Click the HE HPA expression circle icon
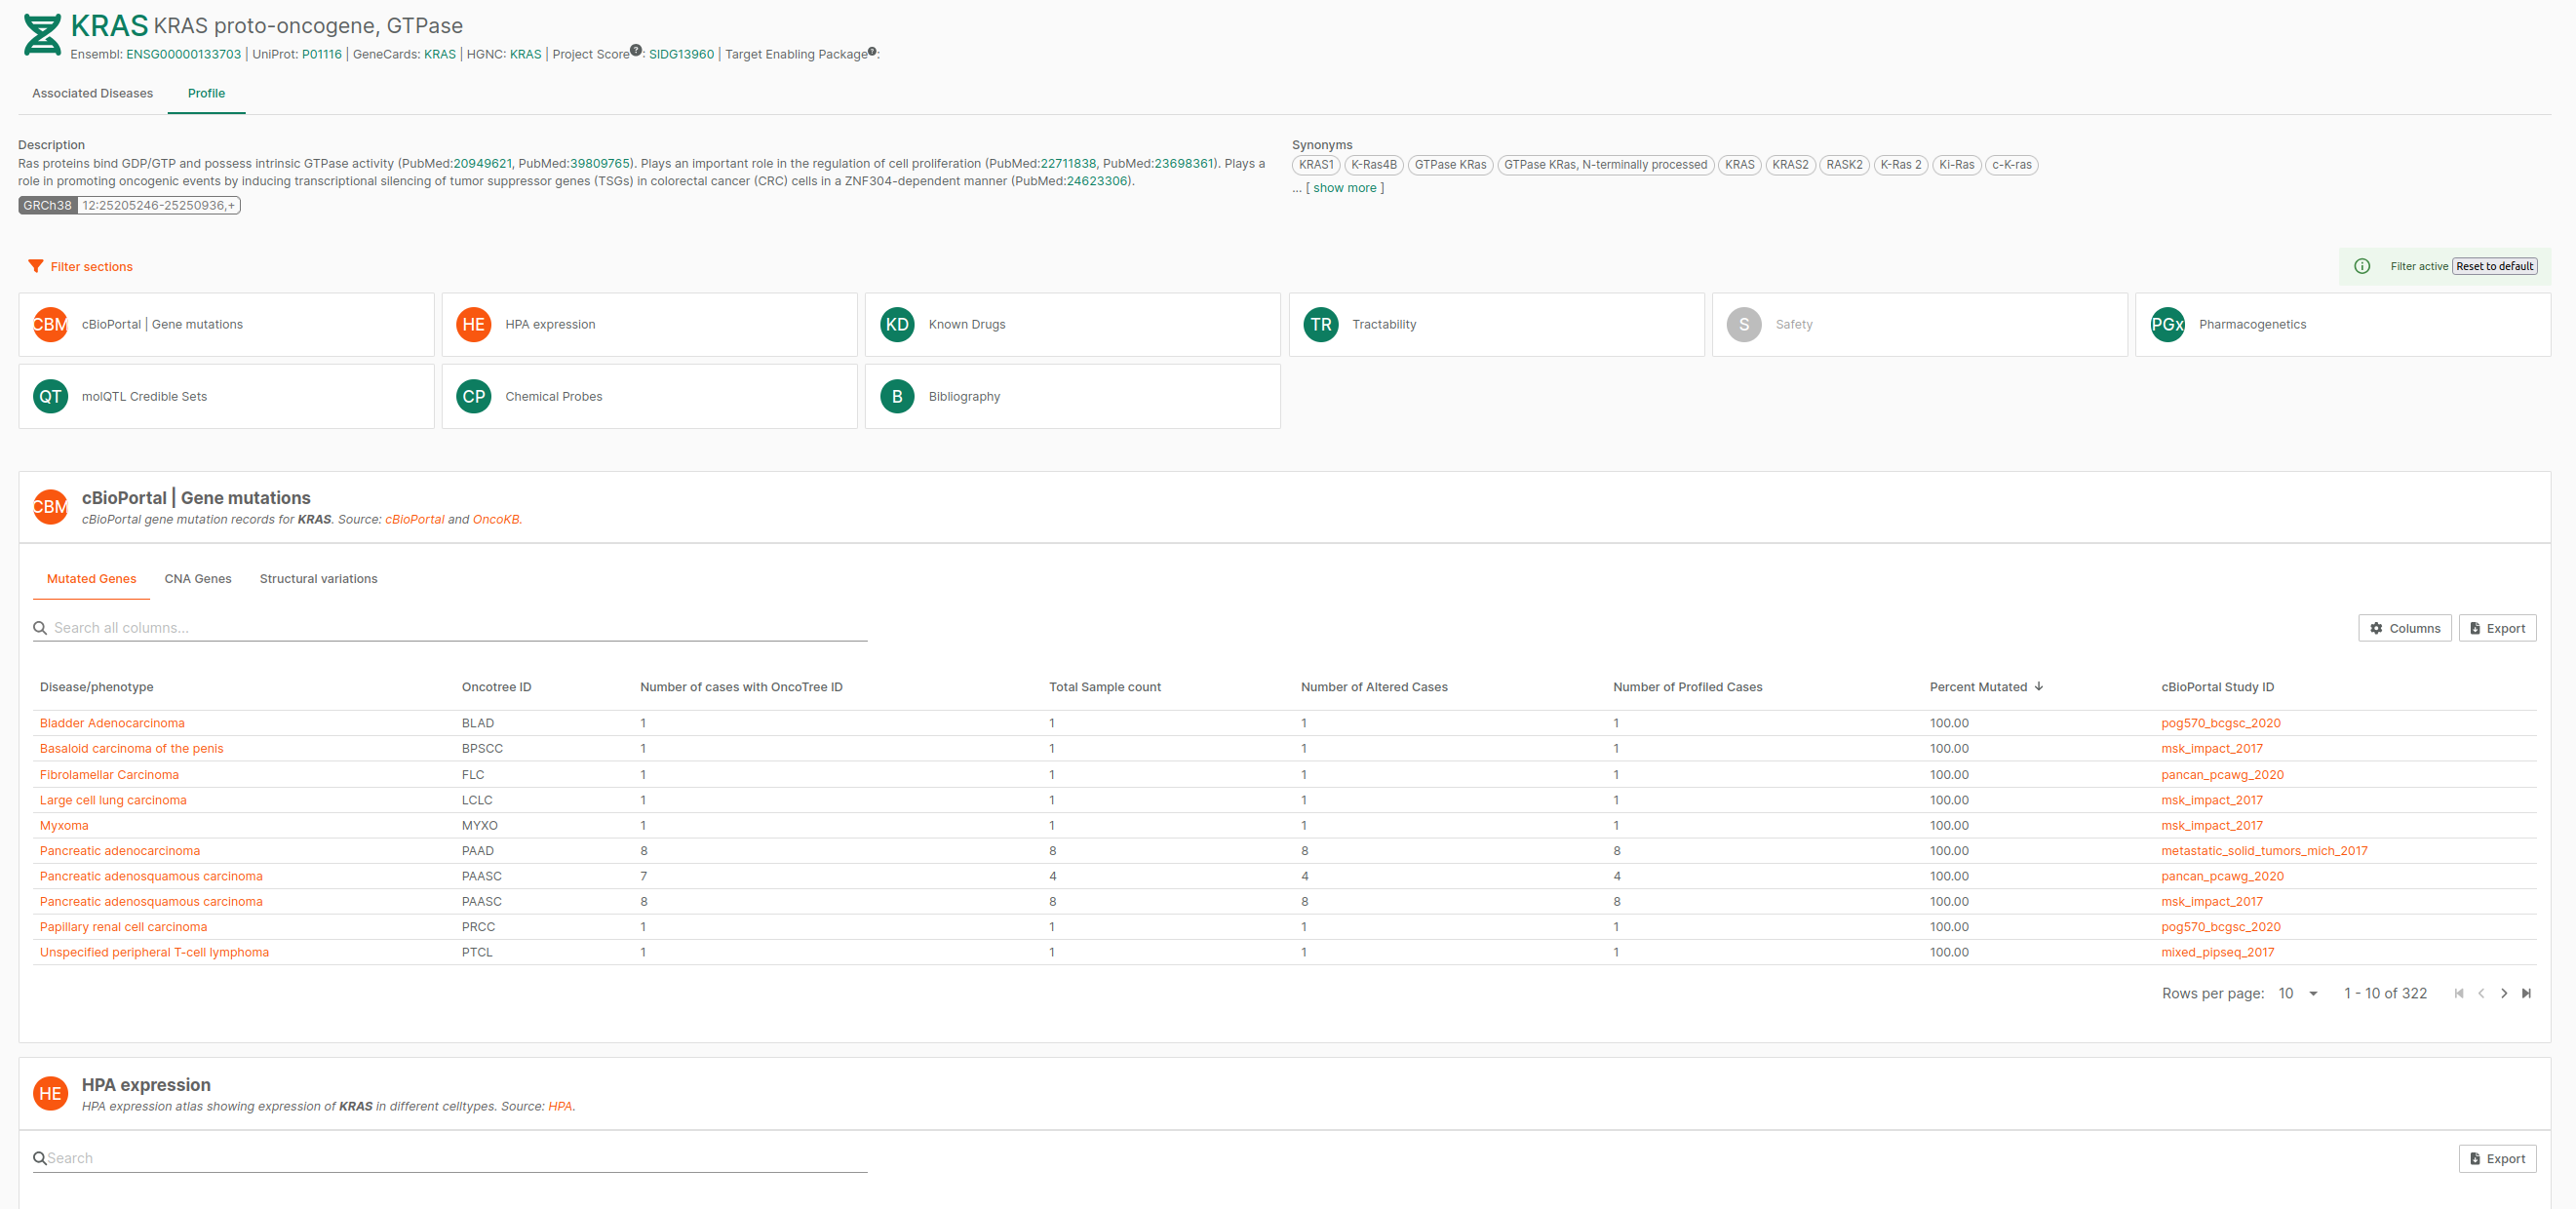The width and height of the screenshot is (2576, 1209). coord(473,325)
